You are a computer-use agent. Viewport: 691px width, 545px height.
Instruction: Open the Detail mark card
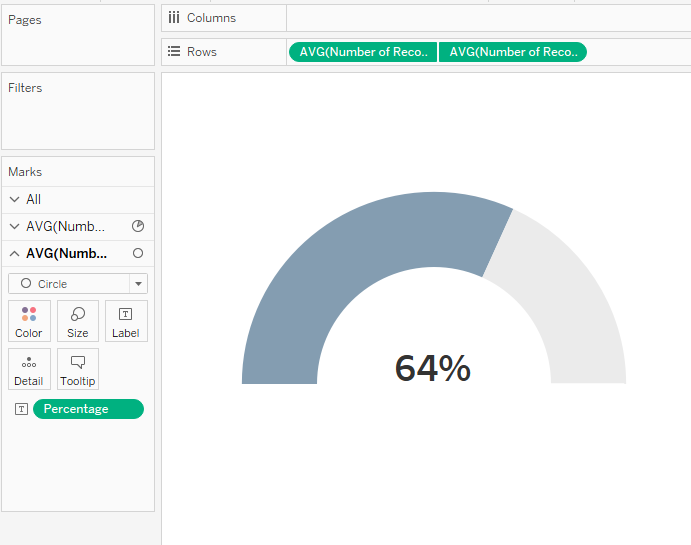[29, 369]
